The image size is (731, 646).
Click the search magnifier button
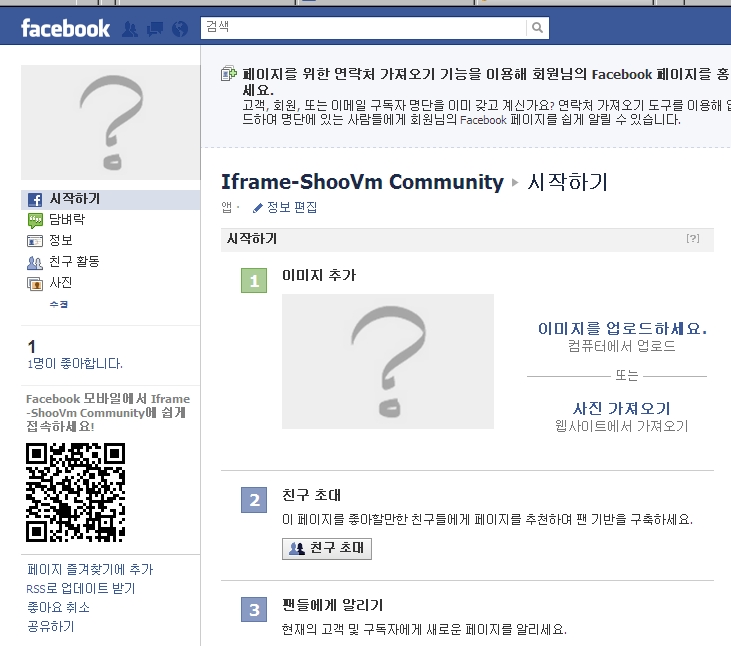coord(538,28)
